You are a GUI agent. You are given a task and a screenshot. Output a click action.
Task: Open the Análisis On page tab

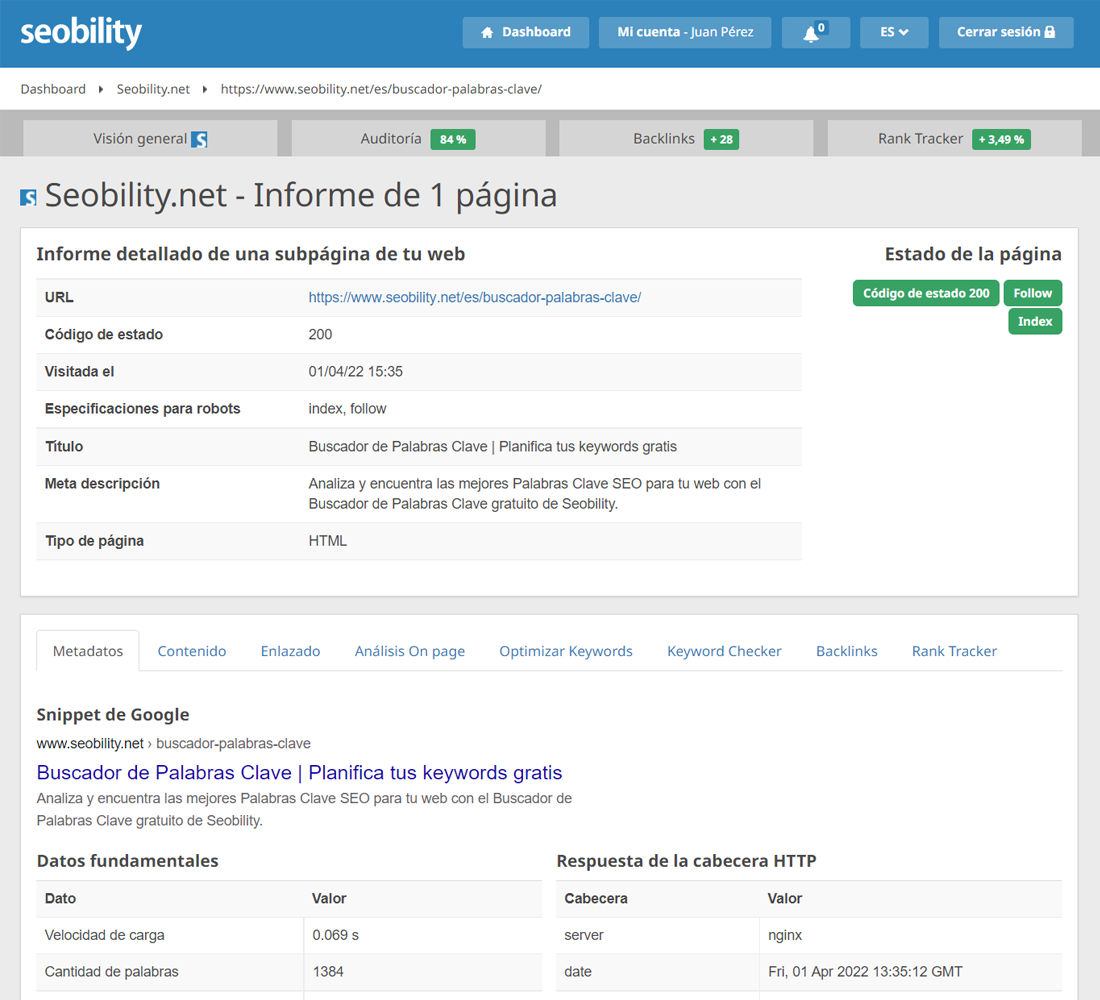(410, 651)
